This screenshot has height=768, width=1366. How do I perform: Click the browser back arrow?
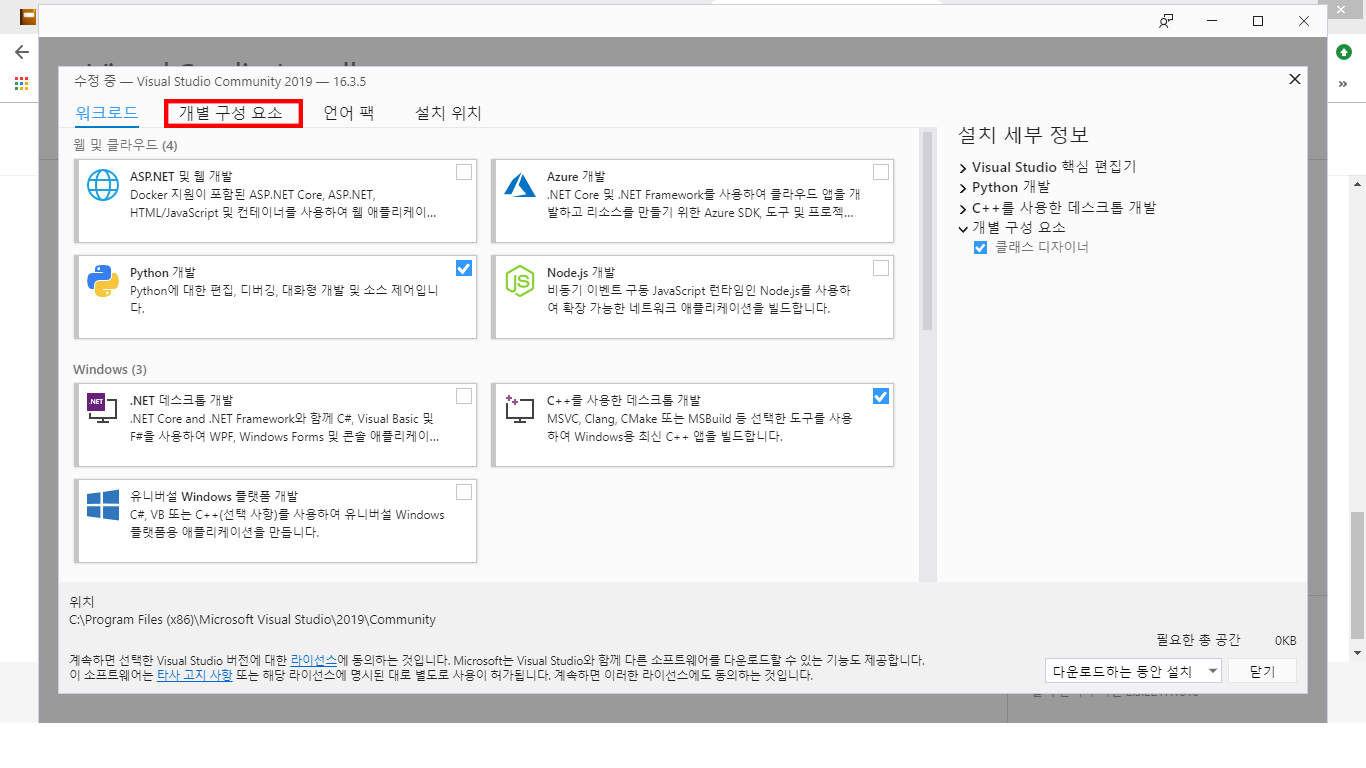(x=22, y=52)
